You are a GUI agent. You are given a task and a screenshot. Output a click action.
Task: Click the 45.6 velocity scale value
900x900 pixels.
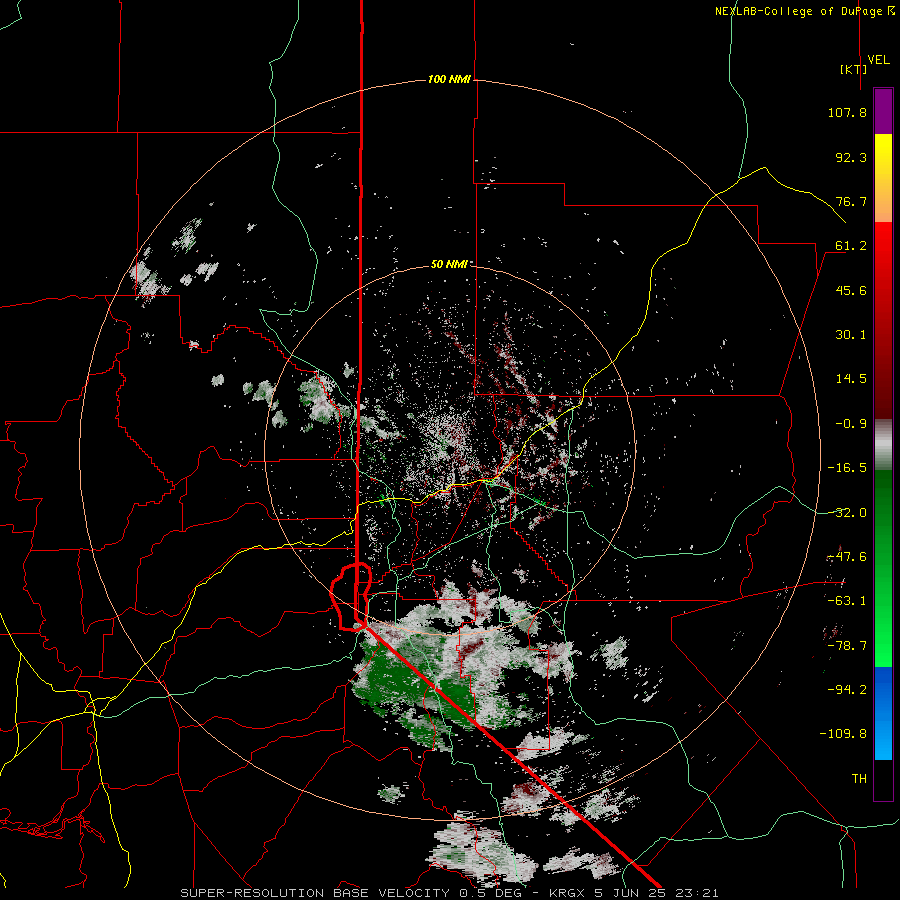(851, 290)
